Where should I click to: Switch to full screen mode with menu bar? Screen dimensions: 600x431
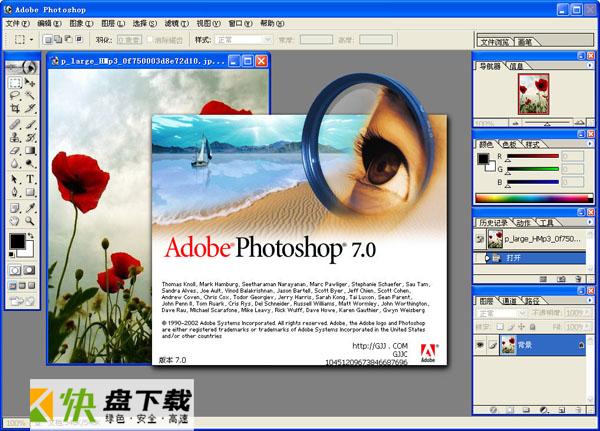[22, 286]
